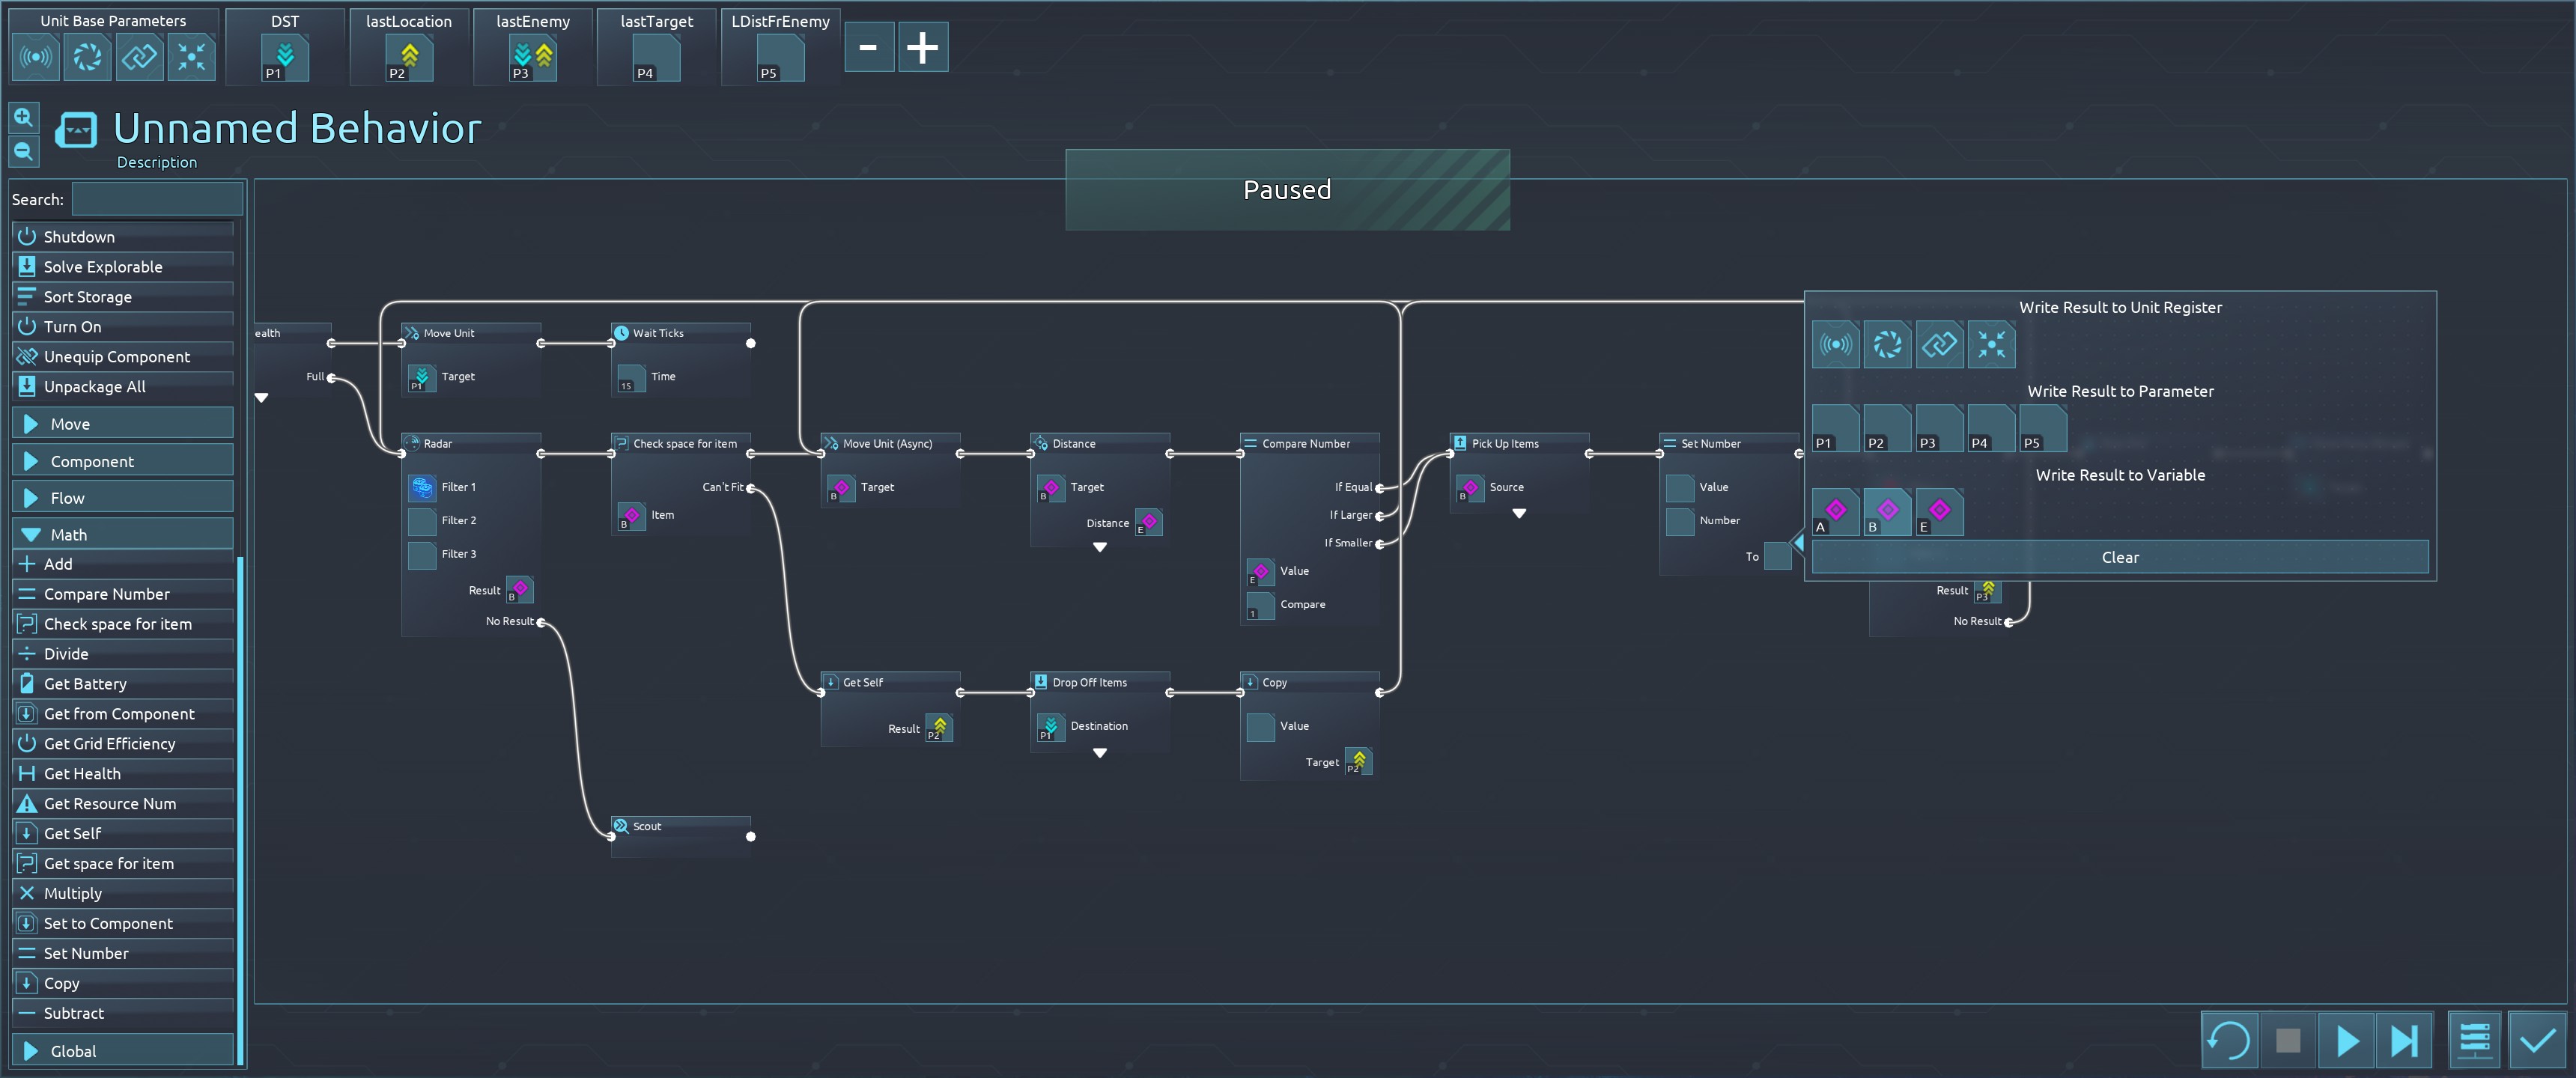The width and height of the screenshot is (2576, 1078).
Task: Click the play button
Action: [x=2346, y=1041]
